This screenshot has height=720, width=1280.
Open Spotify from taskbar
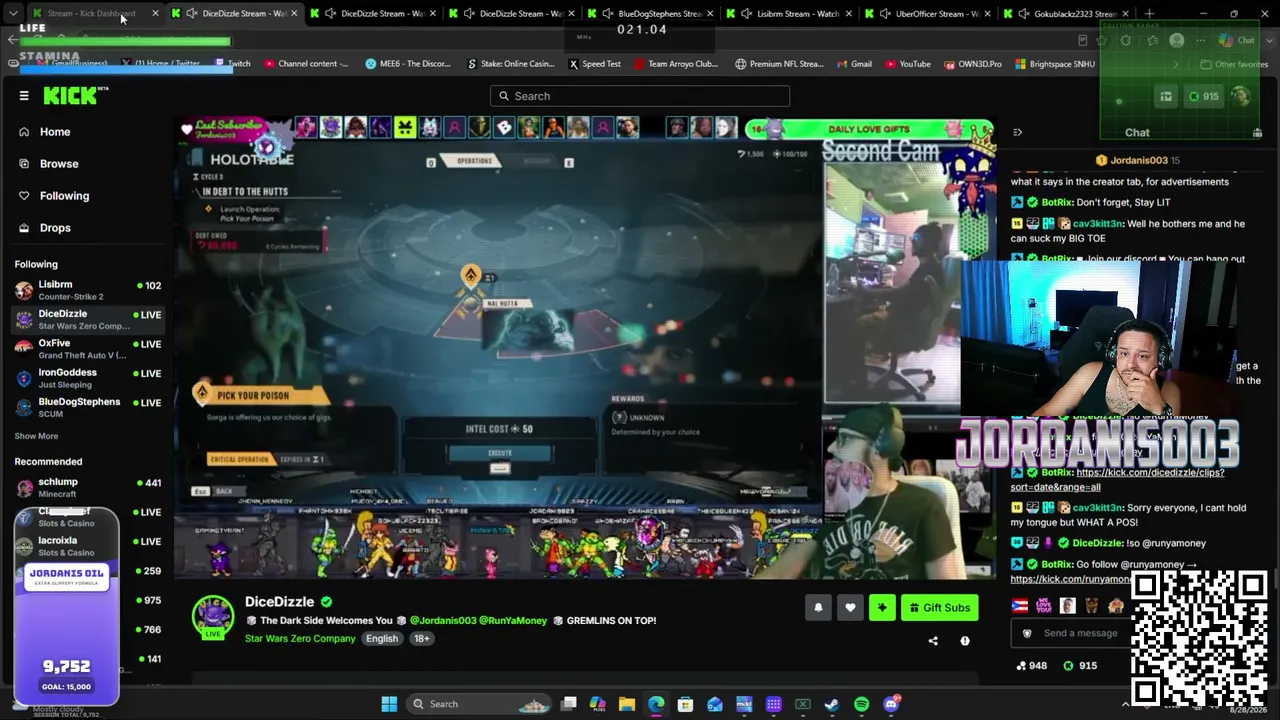pyautogui.click(x=862, y=704)
